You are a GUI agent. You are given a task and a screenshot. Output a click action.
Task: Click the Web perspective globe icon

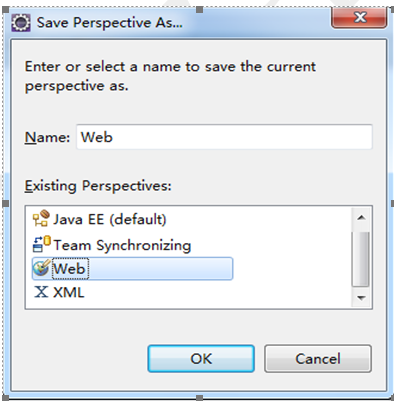[x=41, y=268]
